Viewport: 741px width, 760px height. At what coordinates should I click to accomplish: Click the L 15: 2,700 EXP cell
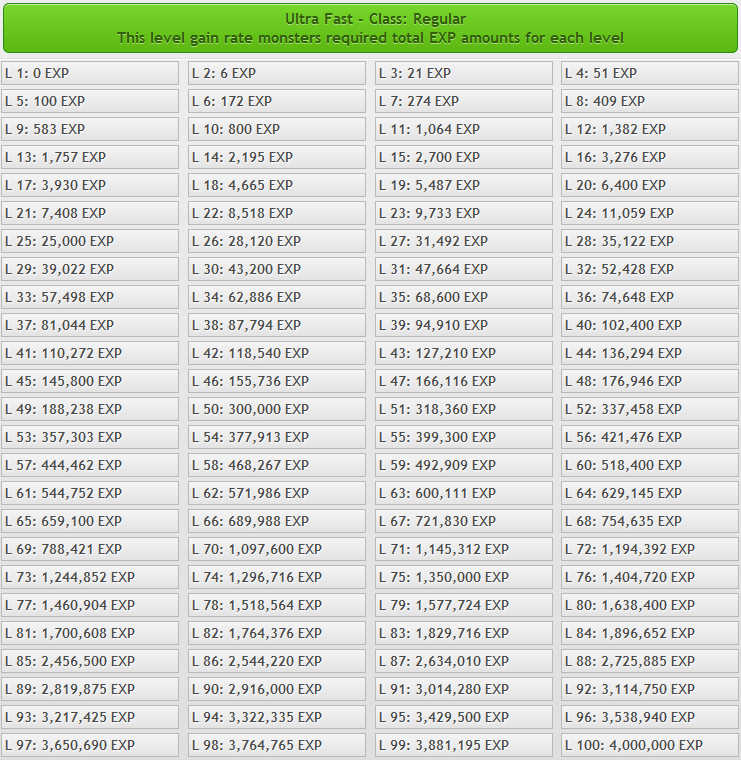click(463, 158)
